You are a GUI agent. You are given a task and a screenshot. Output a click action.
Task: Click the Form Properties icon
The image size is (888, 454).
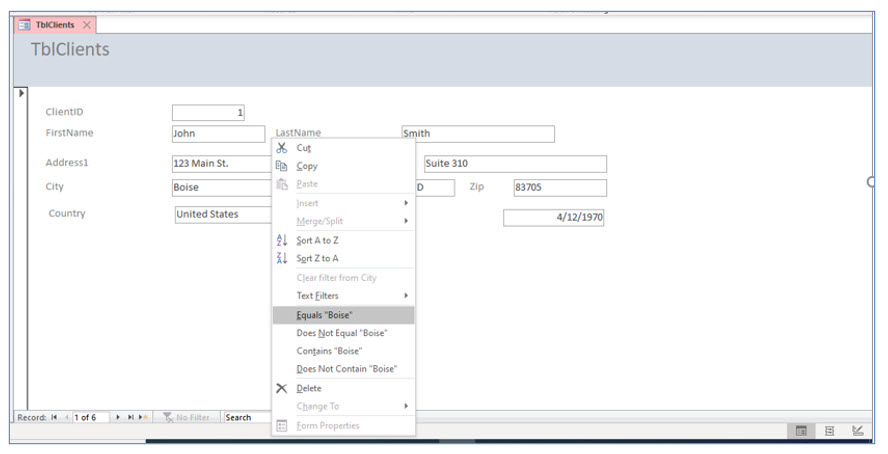281,426
